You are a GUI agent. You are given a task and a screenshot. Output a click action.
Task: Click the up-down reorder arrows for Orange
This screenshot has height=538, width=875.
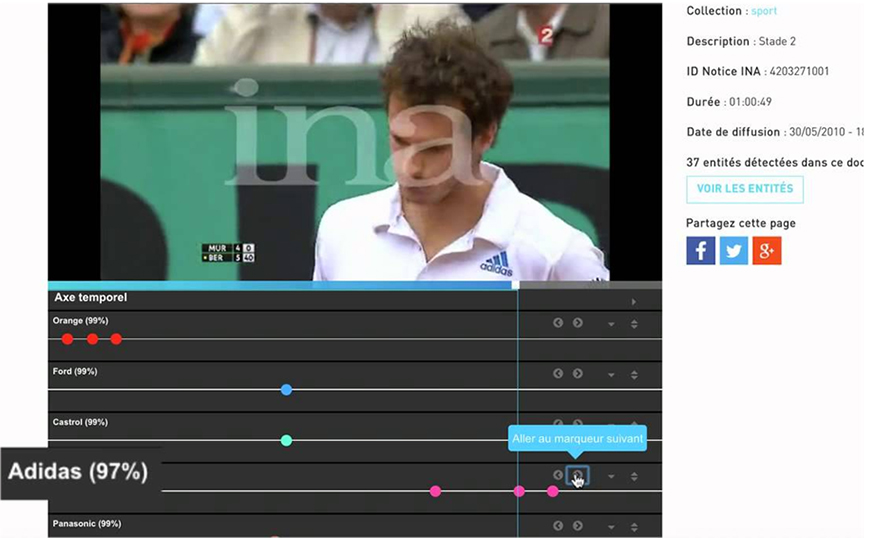click(x=634, y=324)
